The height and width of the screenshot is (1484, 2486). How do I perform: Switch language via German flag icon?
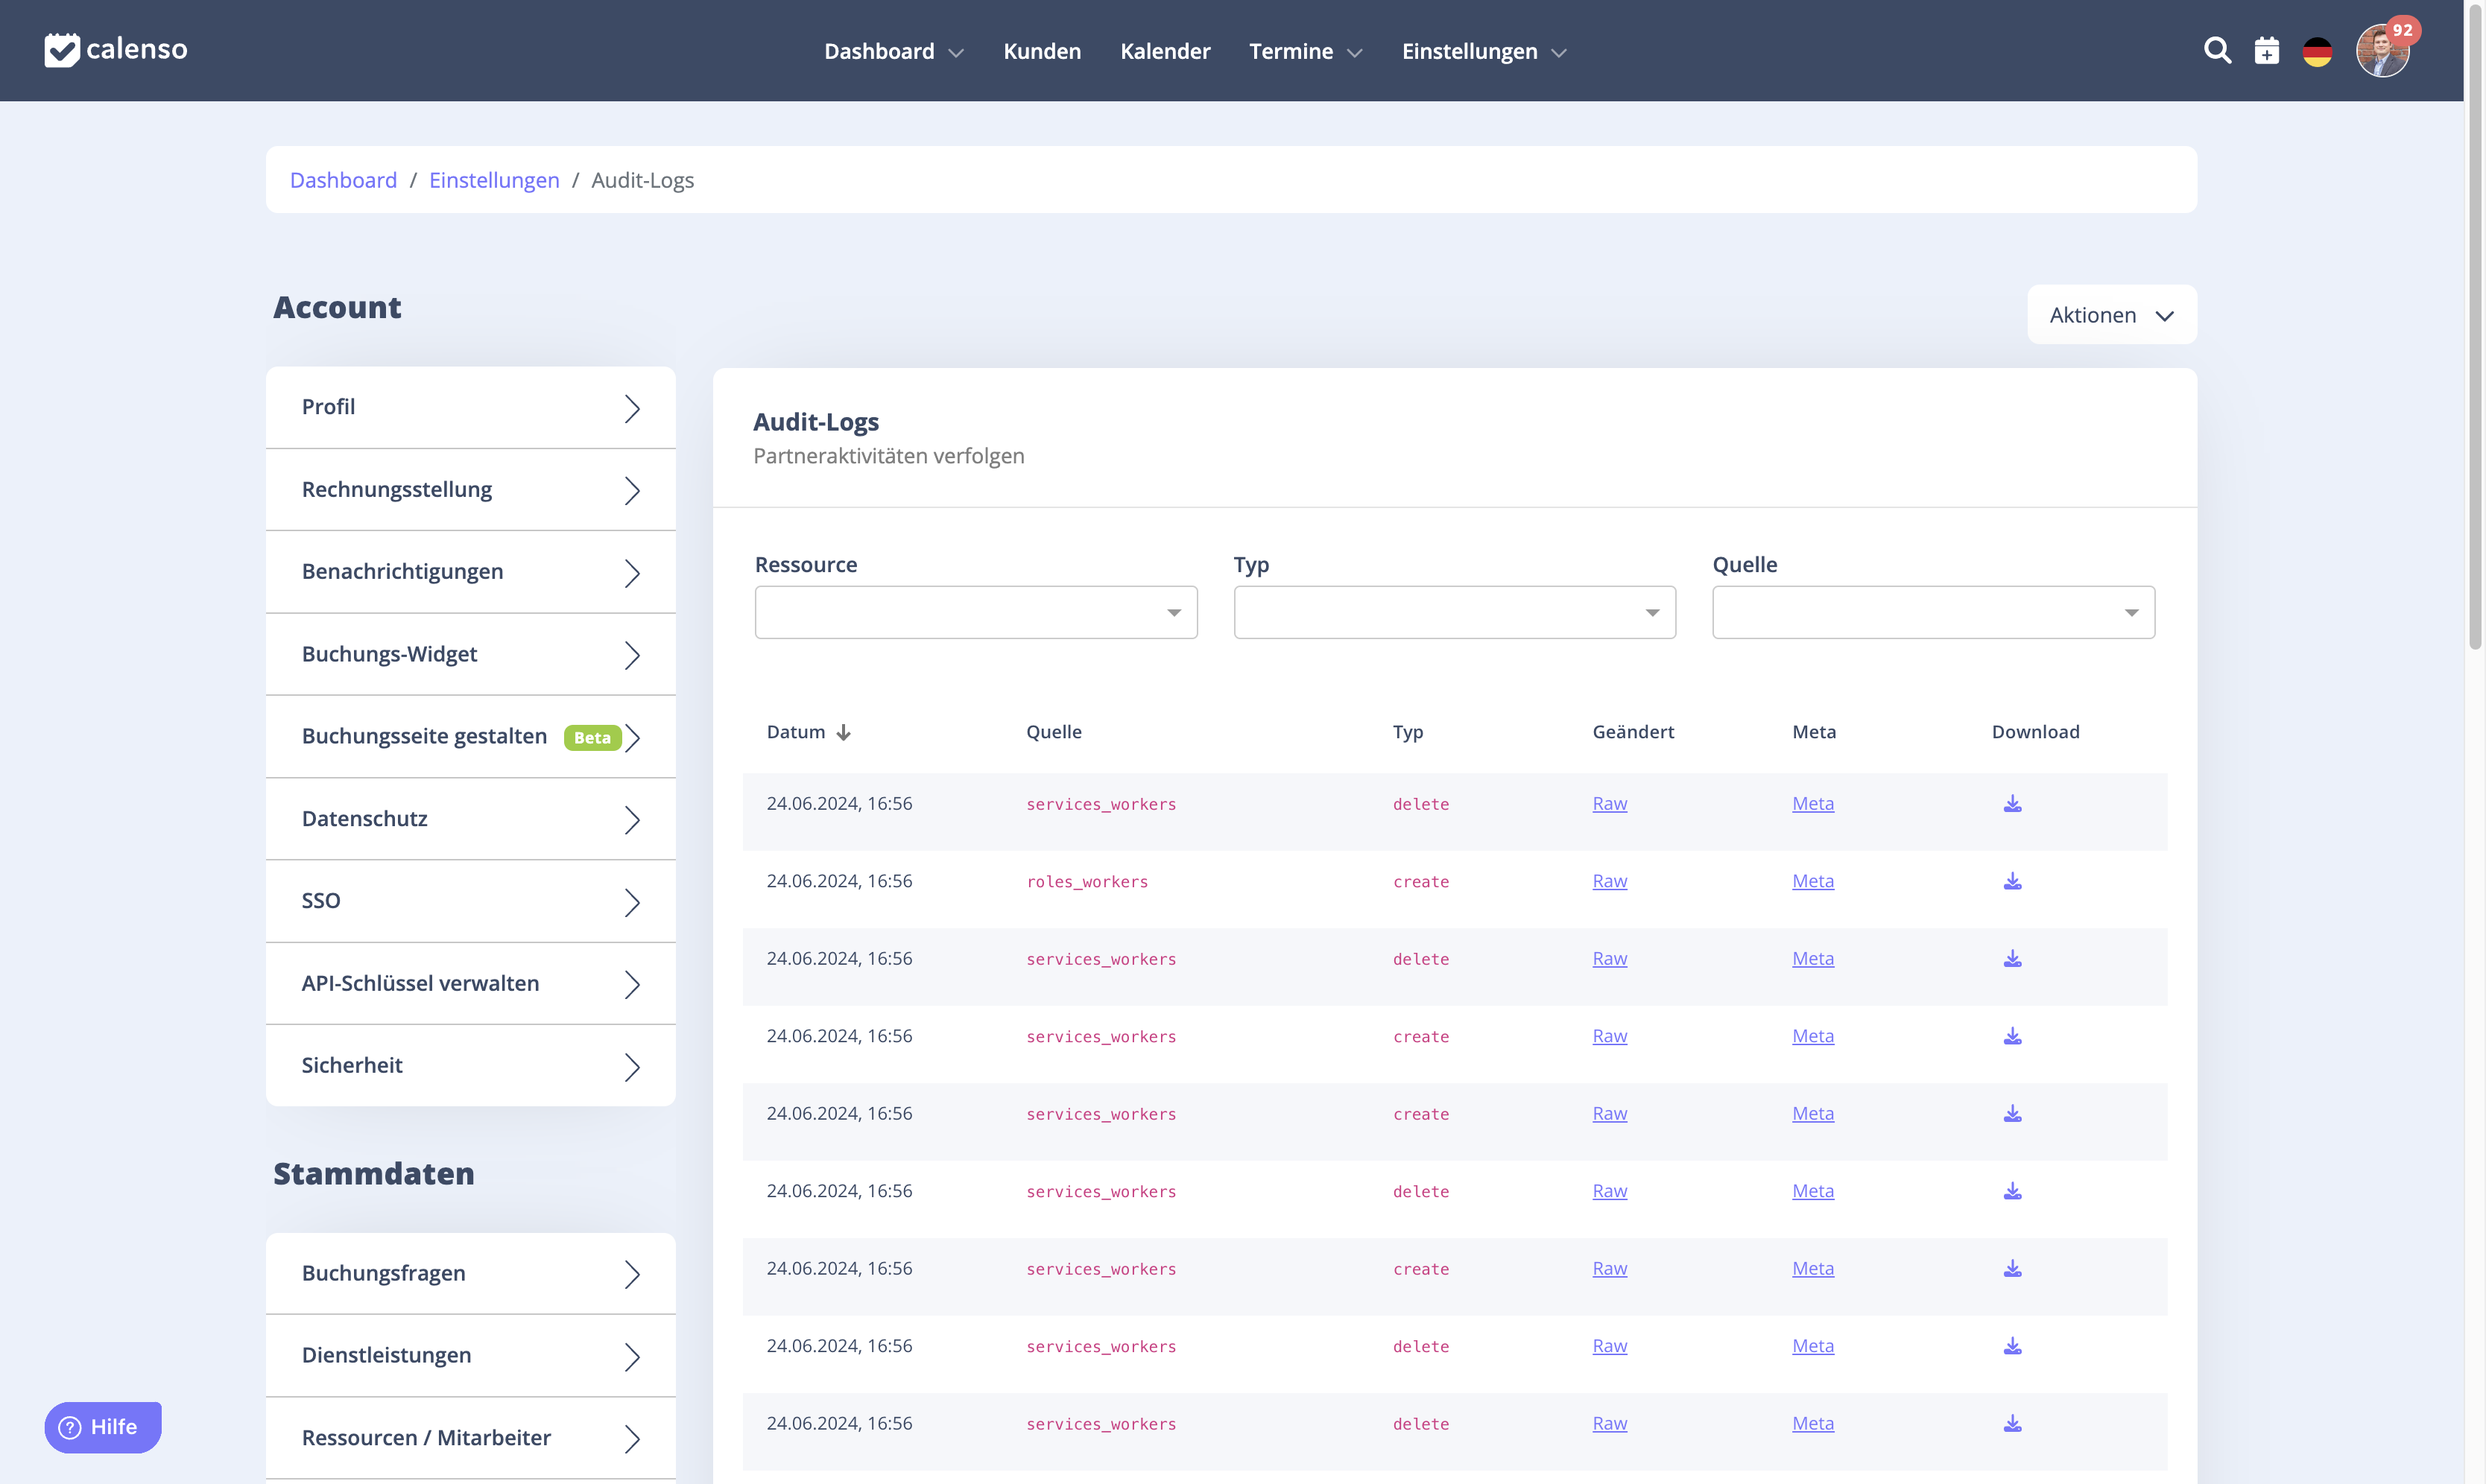point(2317,51)
